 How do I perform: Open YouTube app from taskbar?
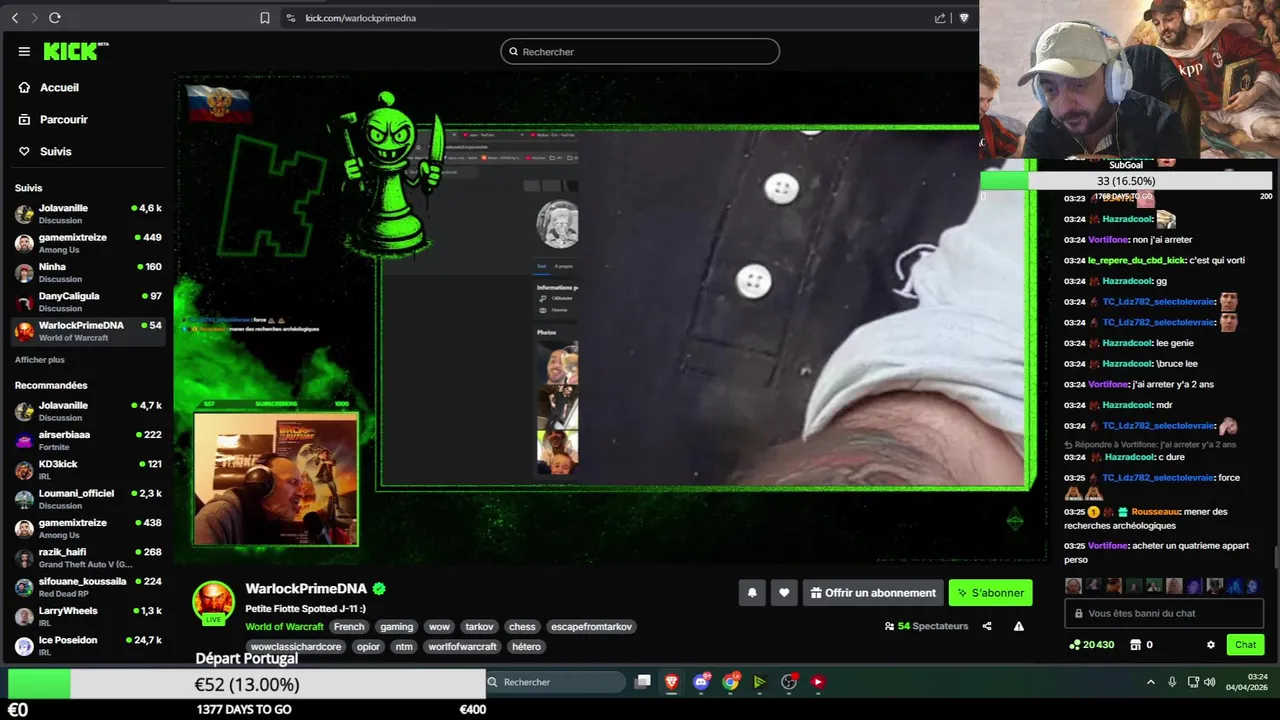point(818,682)
